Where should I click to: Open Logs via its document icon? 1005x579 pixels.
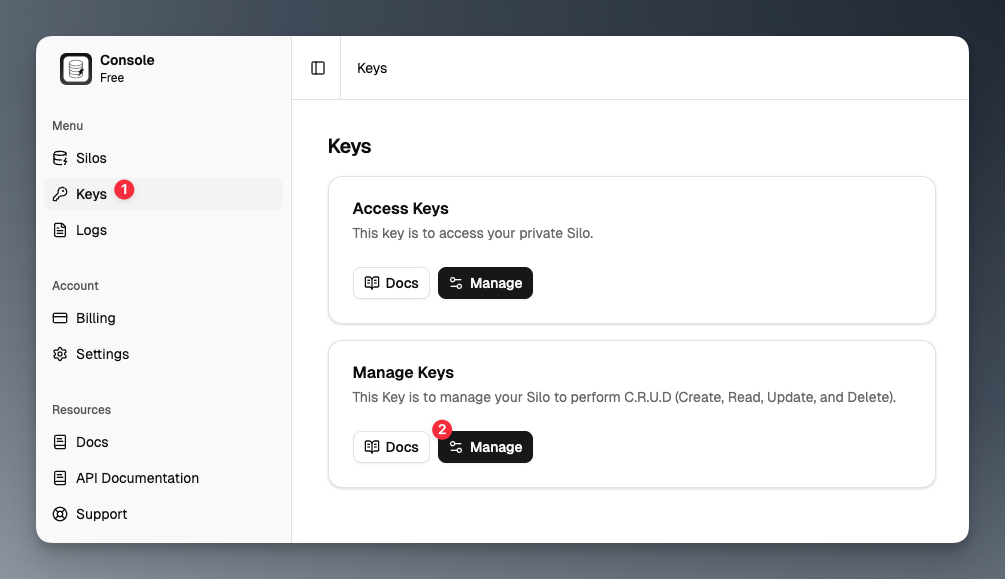pos(61,230)
